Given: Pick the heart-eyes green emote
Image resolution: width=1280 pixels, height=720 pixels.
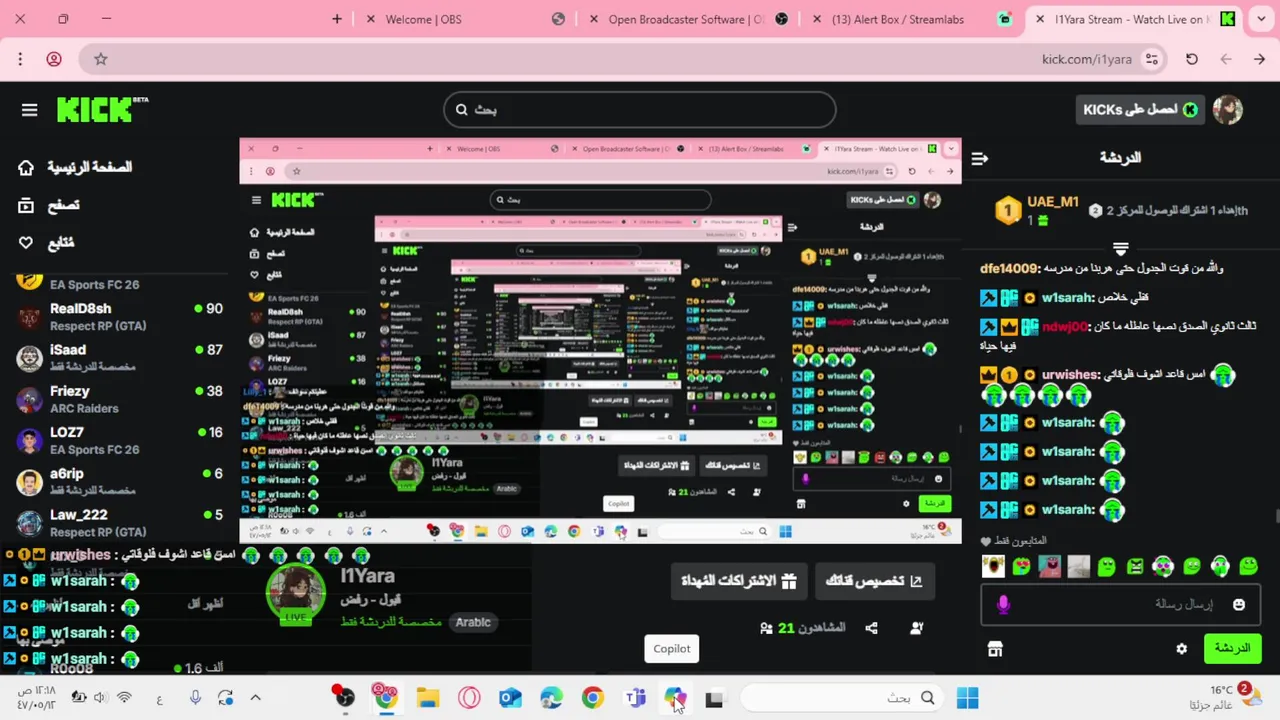Looking at the screenshot, I should [1021, 567].
